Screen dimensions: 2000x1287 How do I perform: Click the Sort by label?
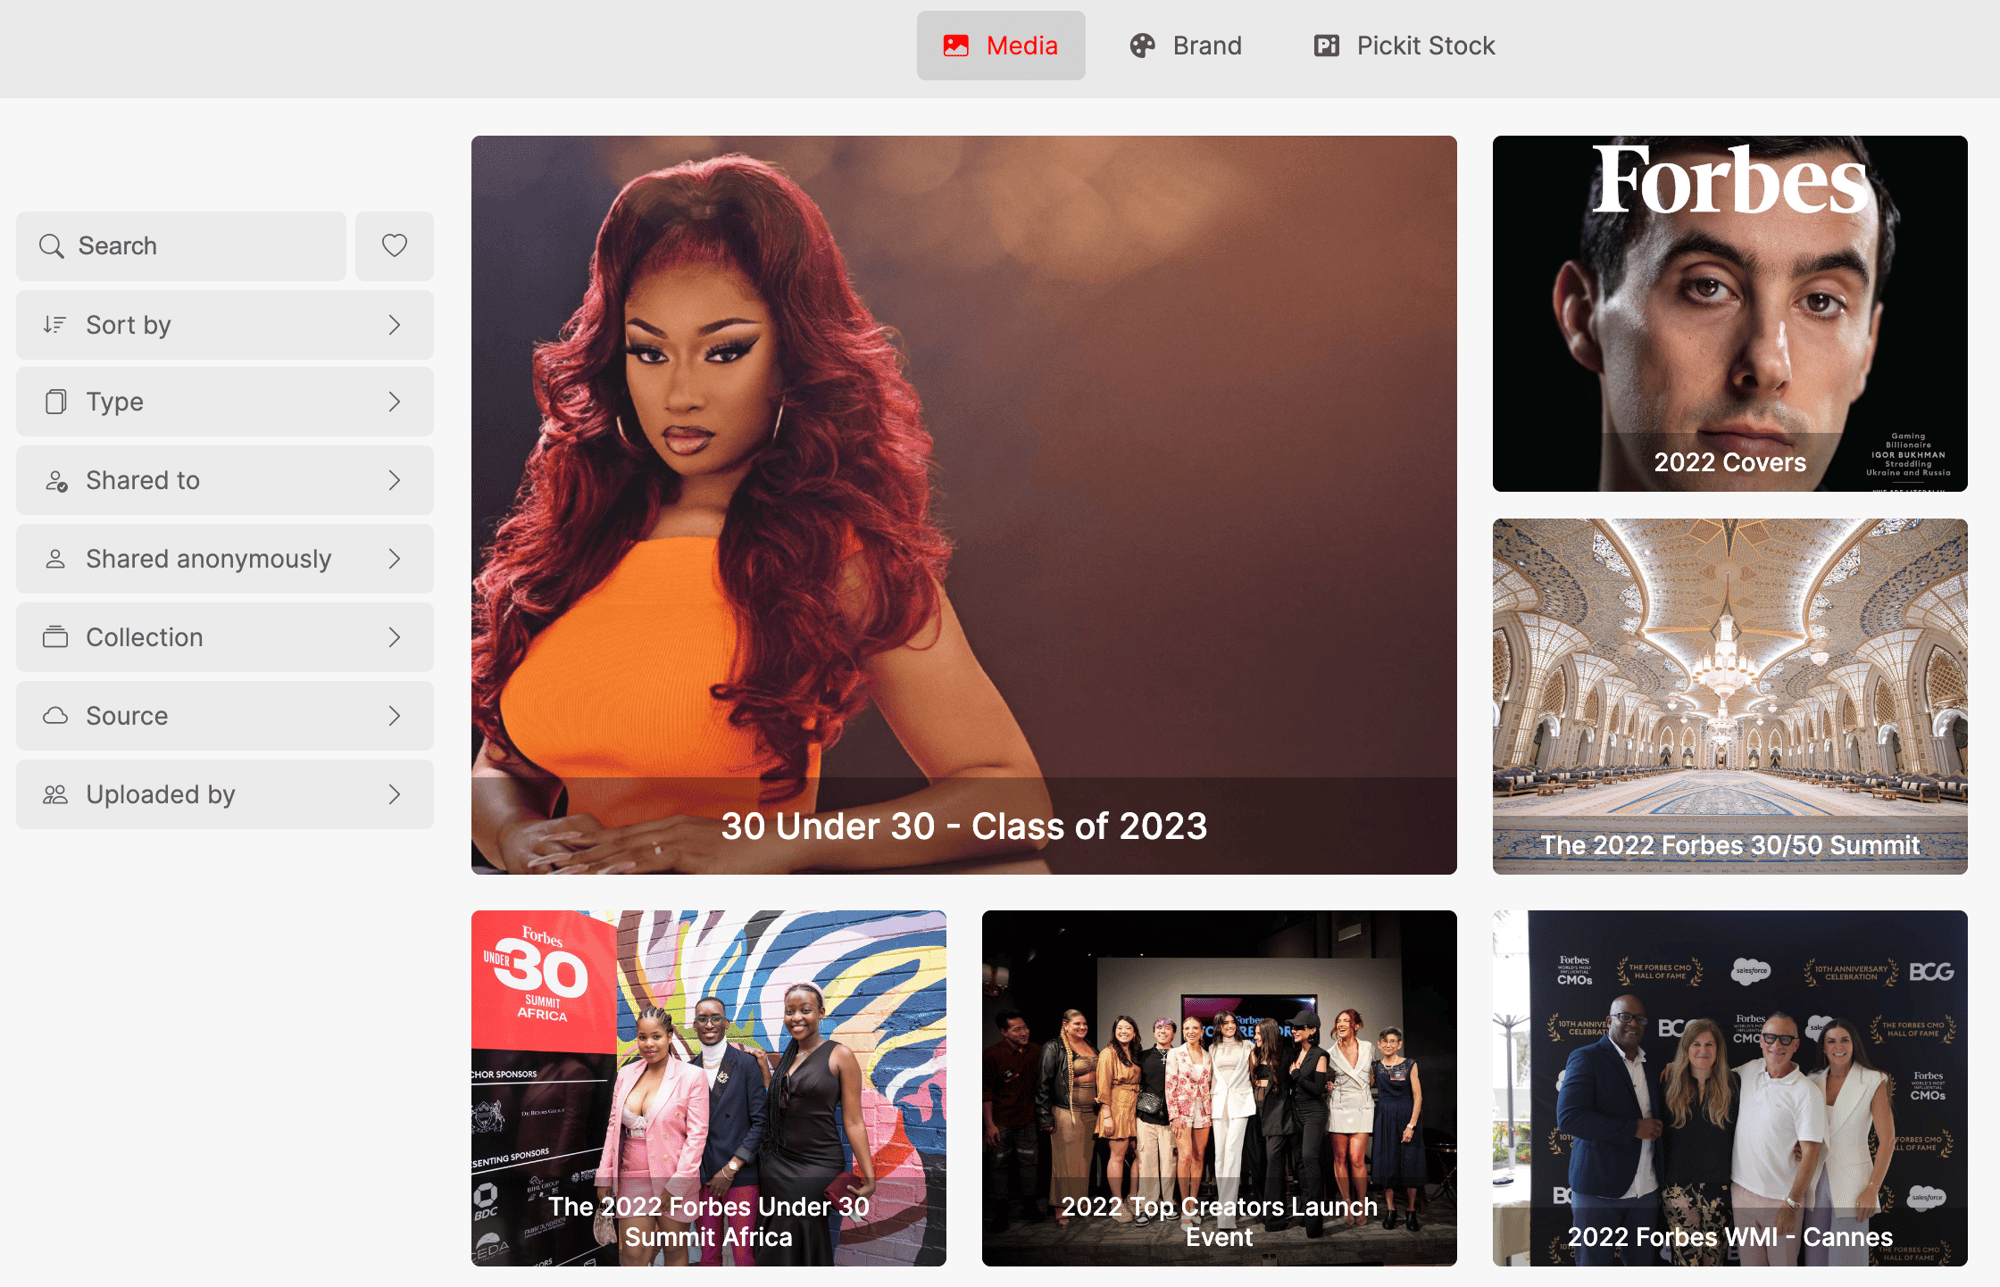(x=128, y=325)
